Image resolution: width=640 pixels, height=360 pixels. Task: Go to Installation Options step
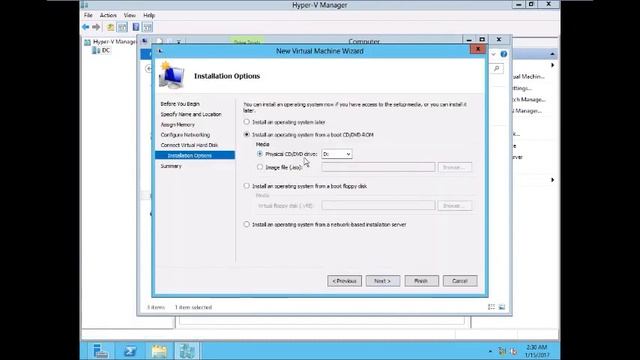point(195,155)
